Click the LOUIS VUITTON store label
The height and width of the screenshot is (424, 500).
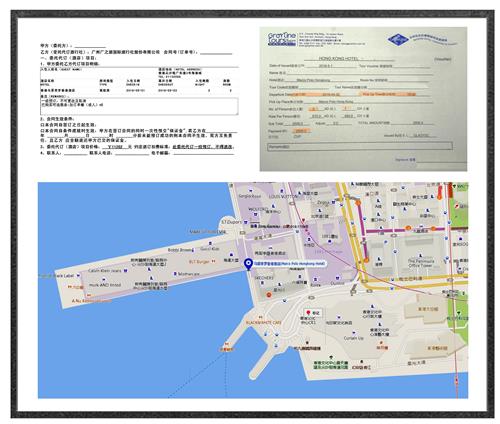283,196
